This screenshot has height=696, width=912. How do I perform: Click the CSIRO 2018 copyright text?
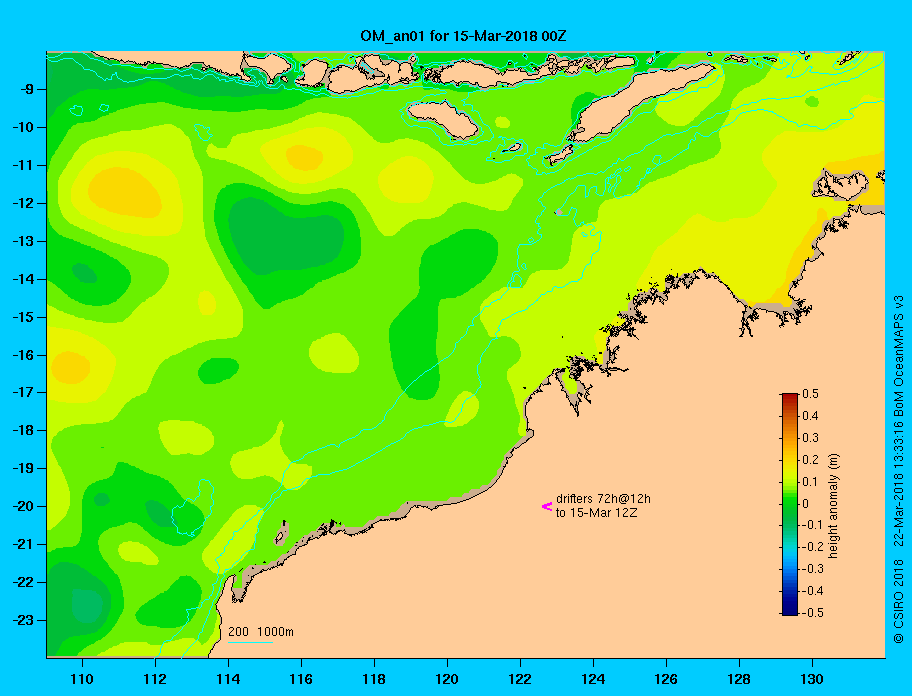(899, 601)
